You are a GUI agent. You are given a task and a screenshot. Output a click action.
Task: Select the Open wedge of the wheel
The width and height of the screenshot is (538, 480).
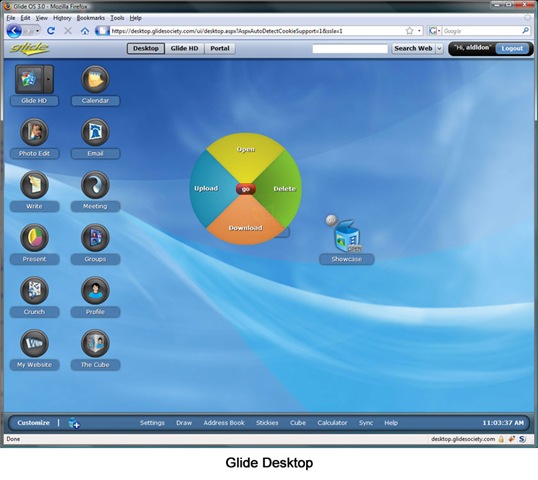tap(246, 154)
